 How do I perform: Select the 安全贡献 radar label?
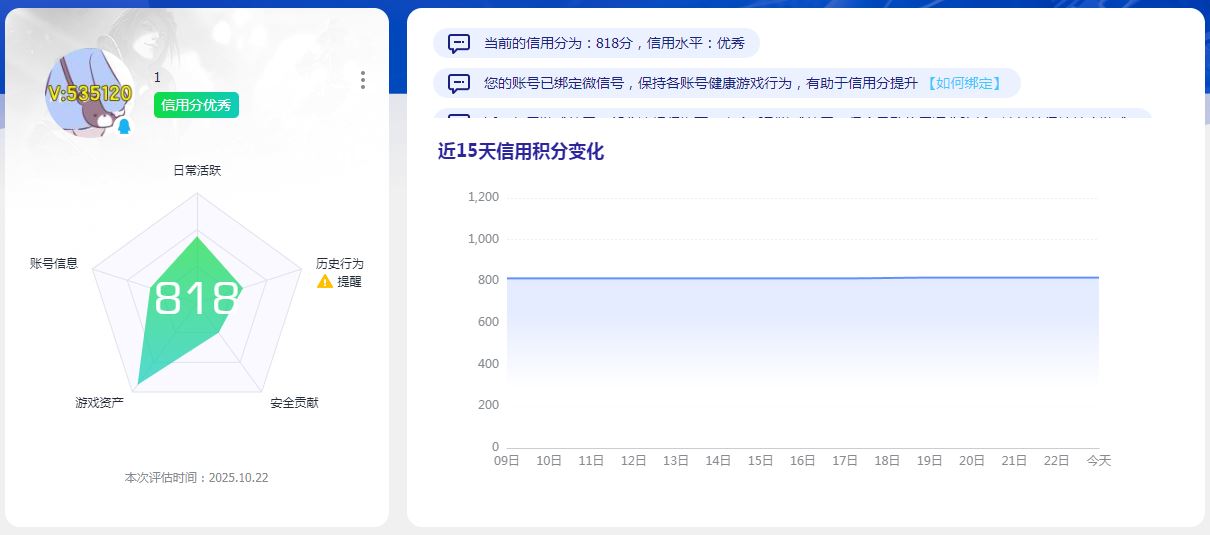tap(294, 403)
